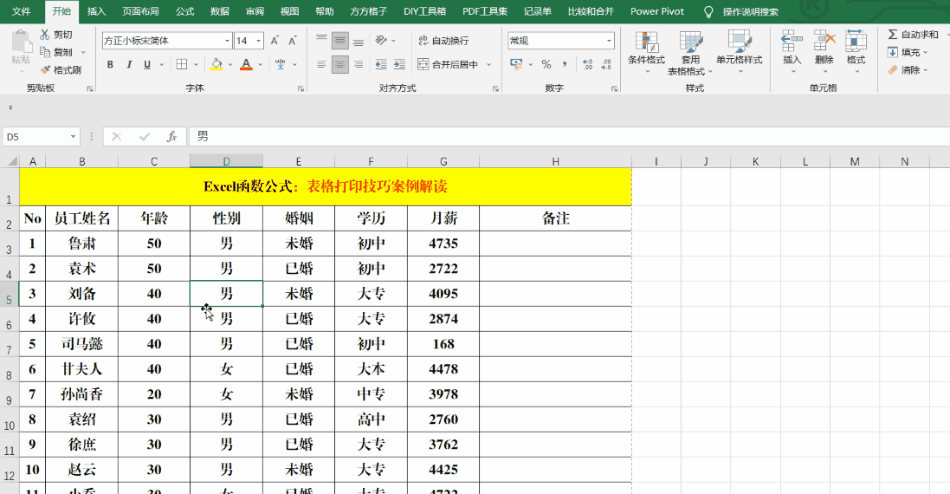950x494 pixels.
Task: Activate the Format Painter (格式刷)
Action: [61, 70]
